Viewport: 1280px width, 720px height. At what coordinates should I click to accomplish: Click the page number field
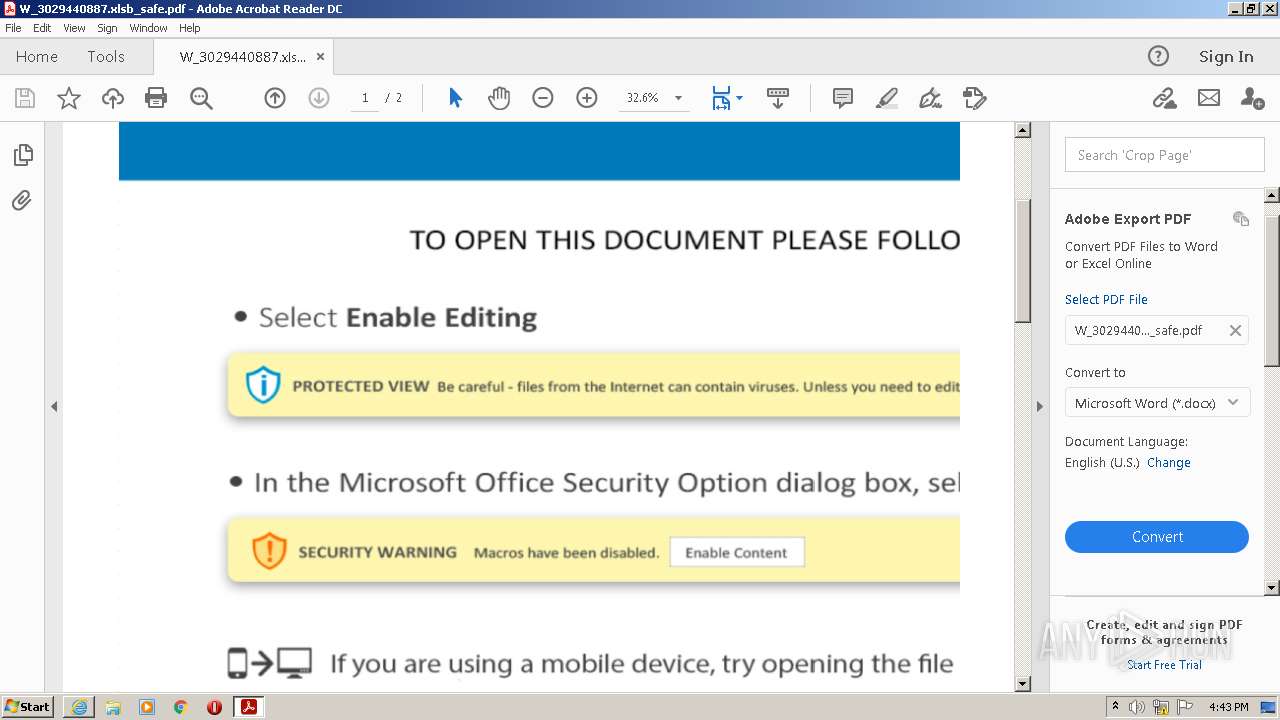click(x=365, y=98)
